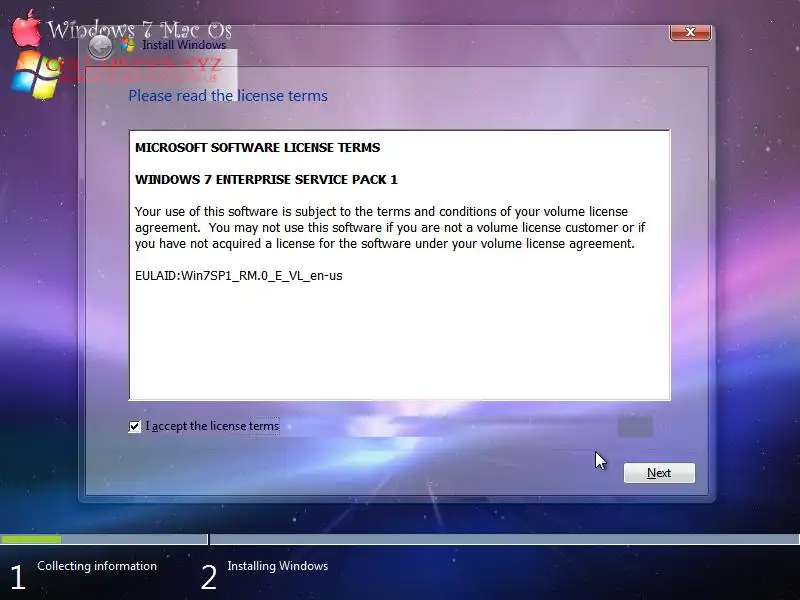The width and height of the screenshot is (800, 600).
Task: Click the Collecting information step label
Action: tap(97, 566)
